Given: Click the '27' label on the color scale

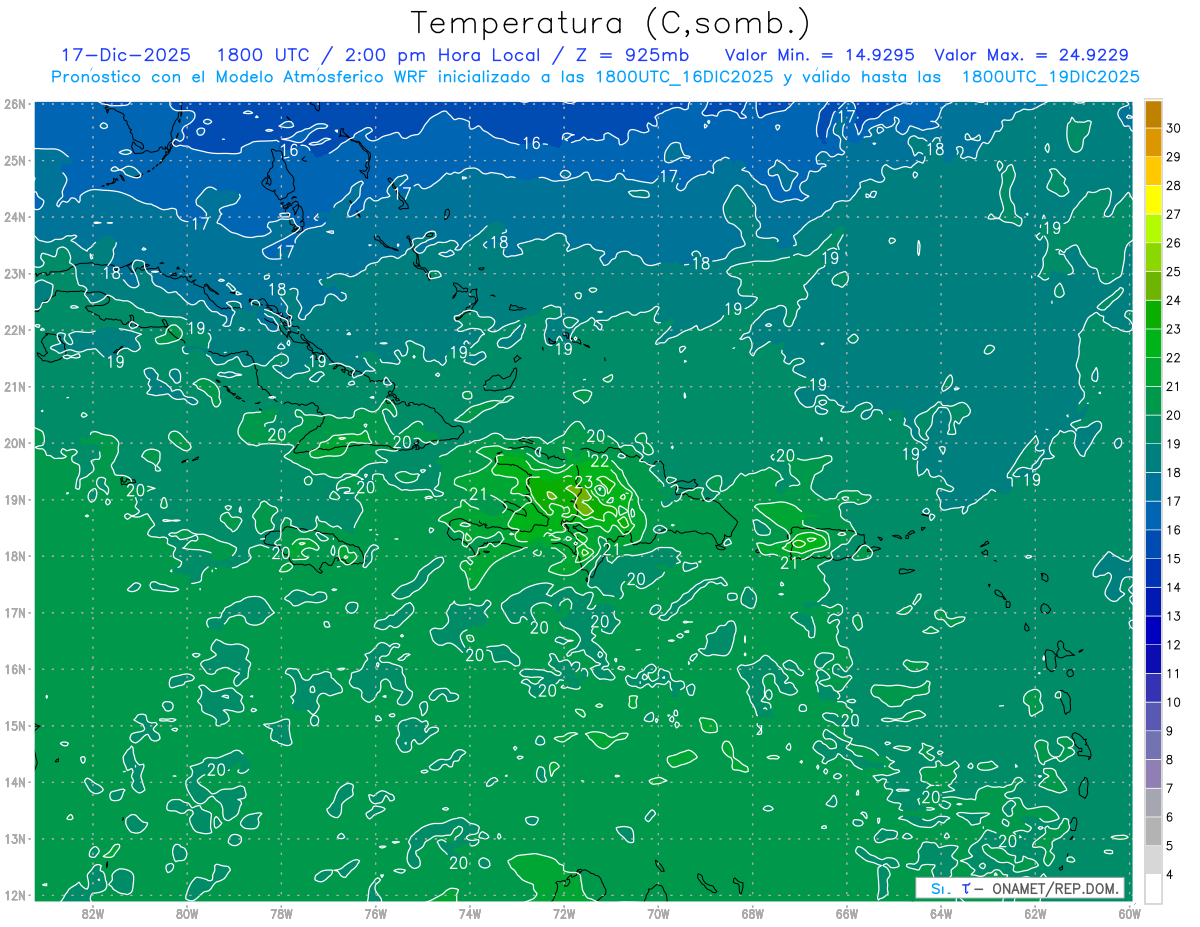Looking at the screenshot, I should pyautogui.click(x=1173, y=214).
